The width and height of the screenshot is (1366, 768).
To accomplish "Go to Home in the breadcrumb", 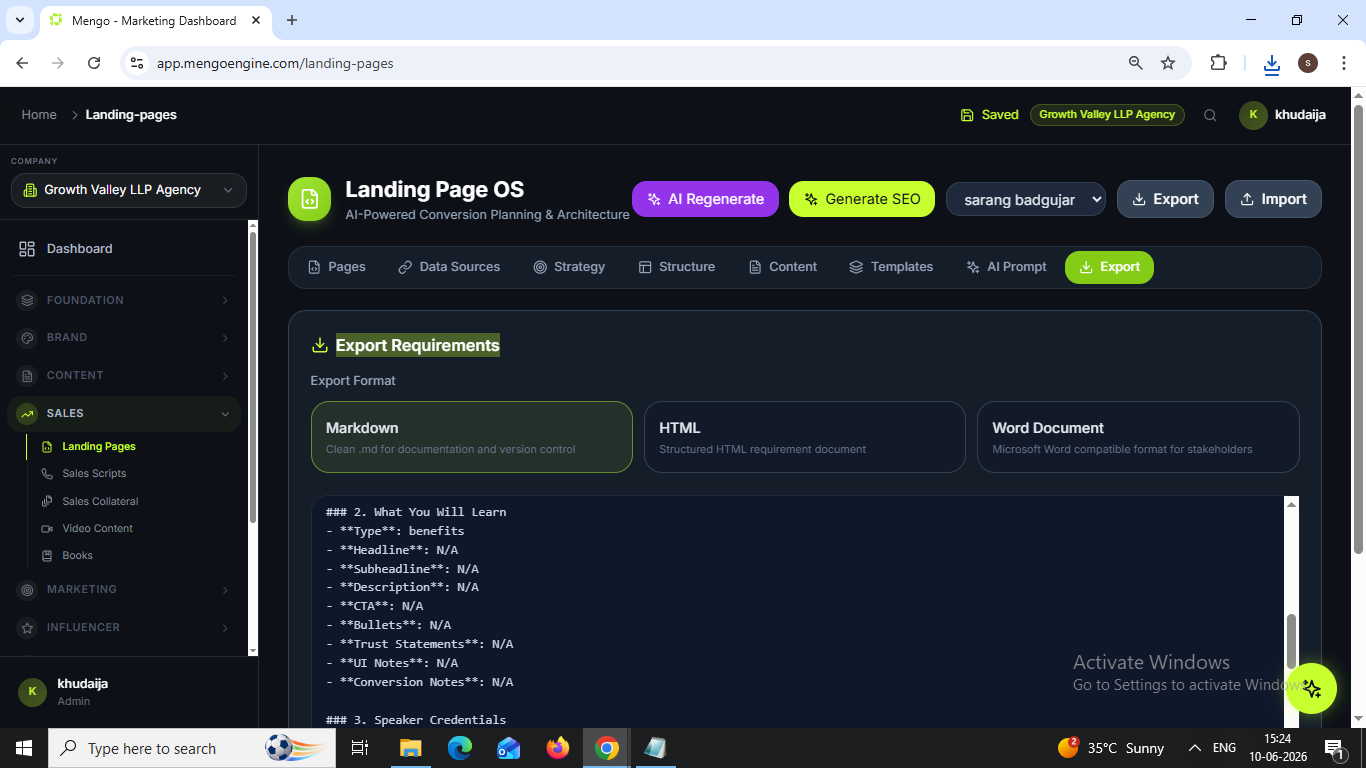I will (x=39, y=115).
